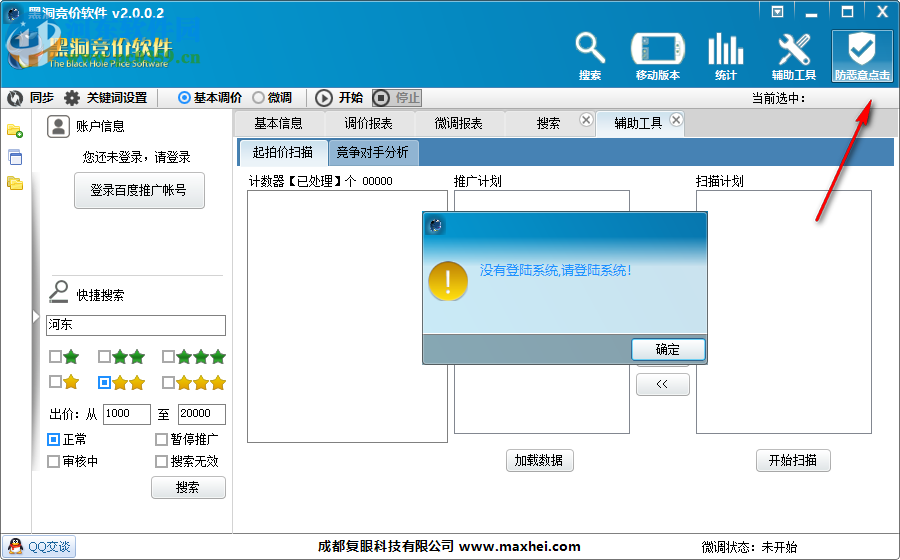
Task: Click the new folder icon in left sidebar
Action: (x=15, y=131)
